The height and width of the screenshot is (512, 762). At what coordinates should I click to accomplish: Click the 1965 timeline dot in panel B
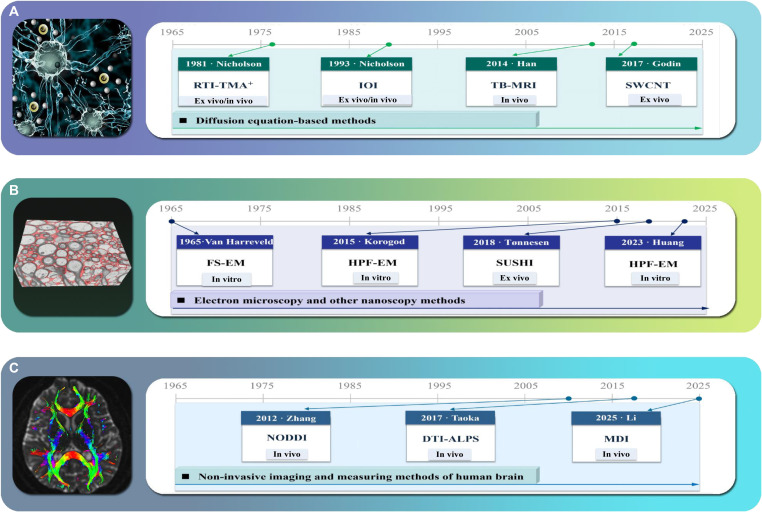coord(172,222)
